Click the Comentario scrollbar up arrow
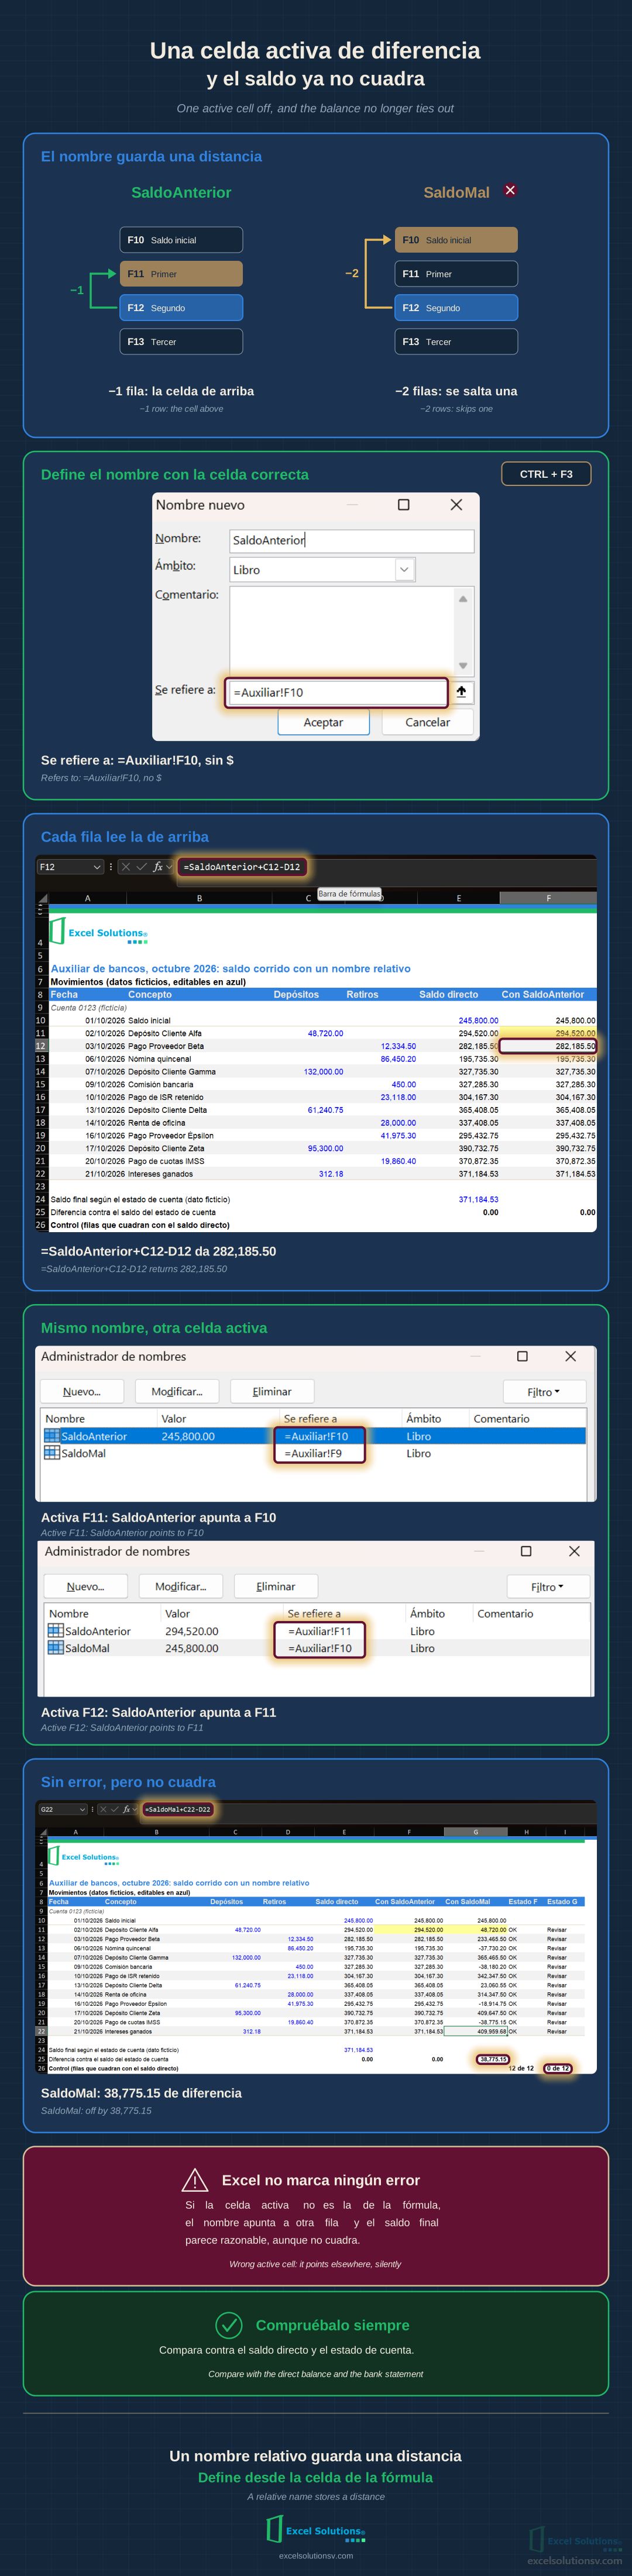 tap(463, 598)
